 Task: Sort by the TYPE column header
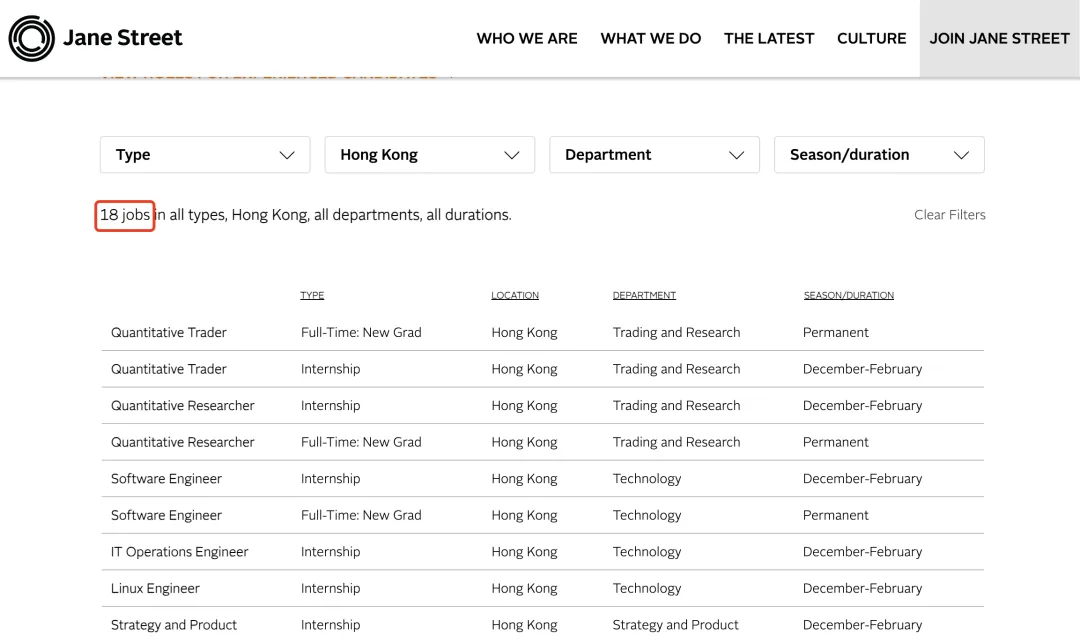(312, 295)
